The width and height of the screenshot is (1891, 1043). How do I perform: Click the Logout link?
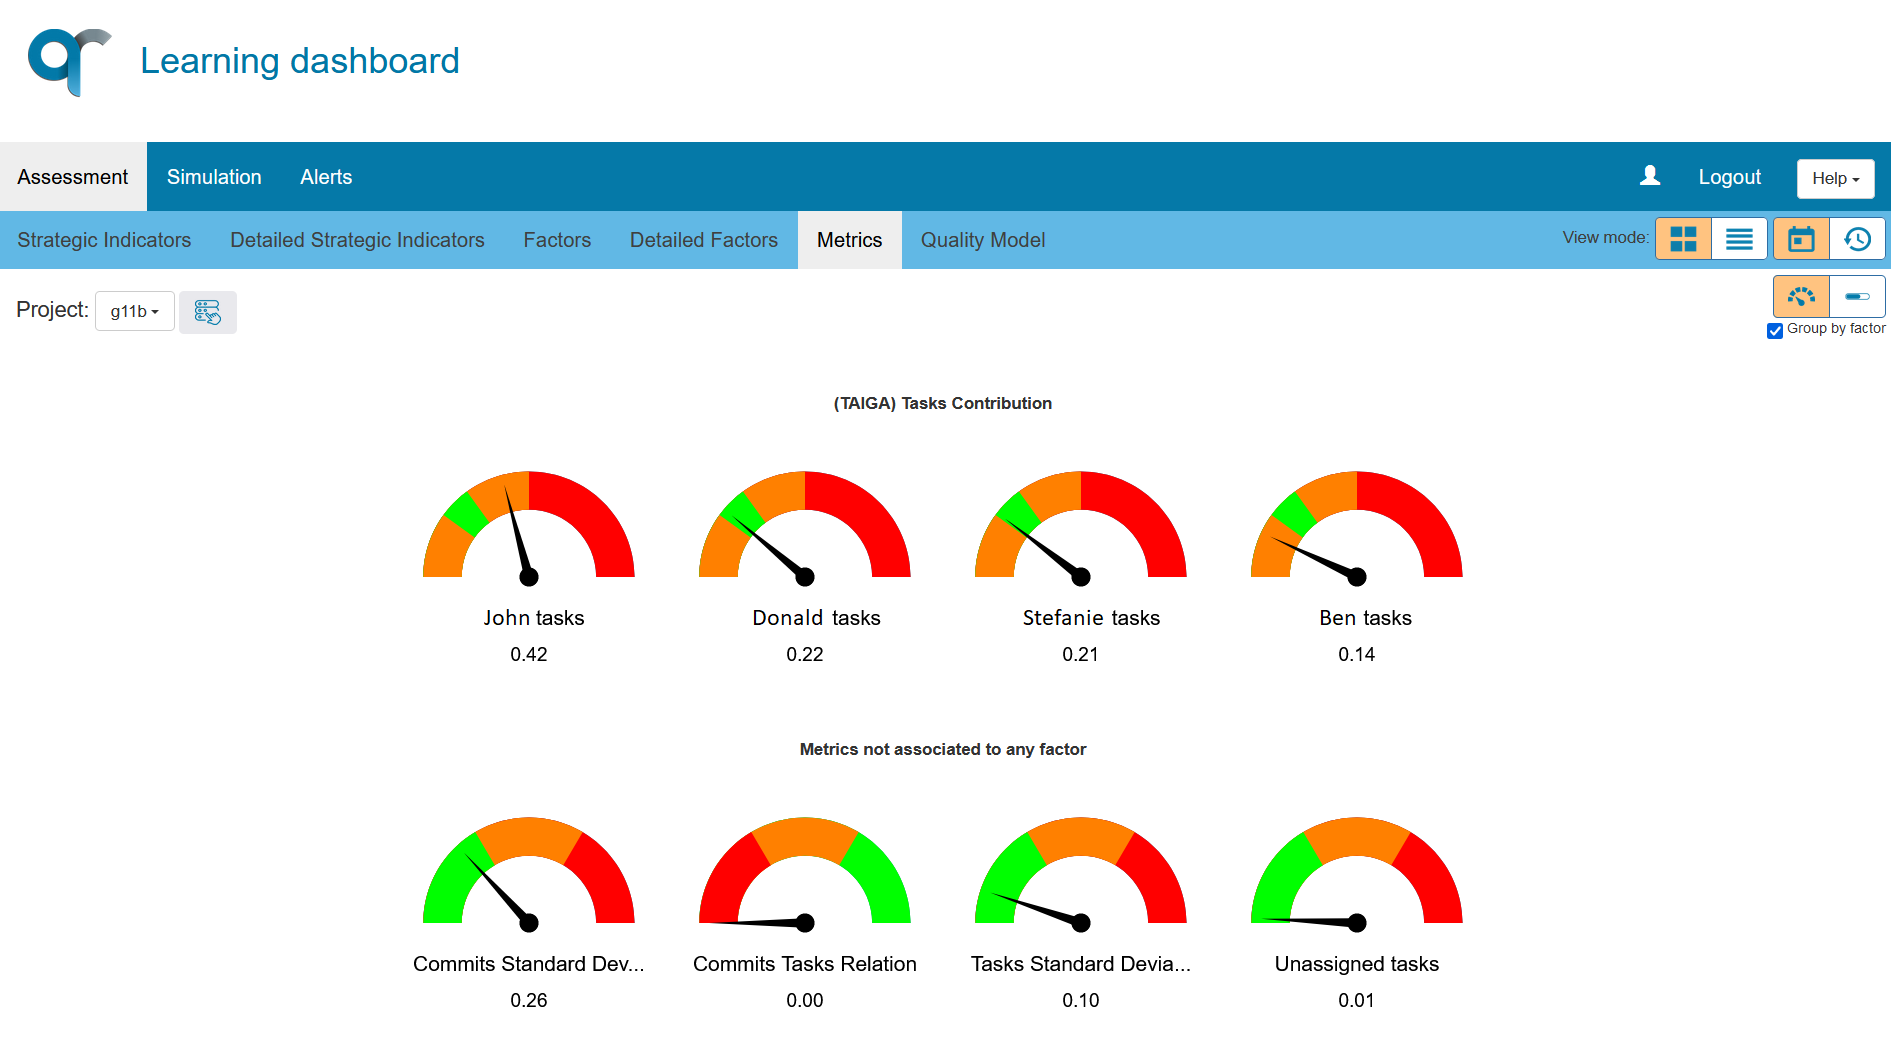click(1729, 177)
